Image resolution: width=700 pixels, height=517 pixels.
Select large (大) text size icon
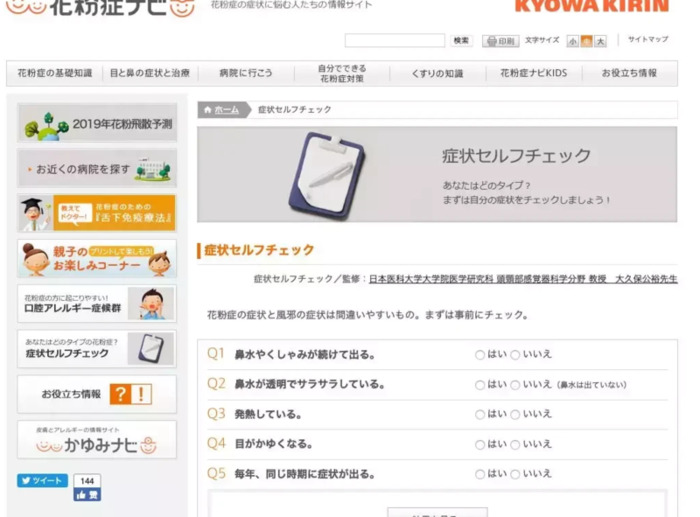pos(600,41)
